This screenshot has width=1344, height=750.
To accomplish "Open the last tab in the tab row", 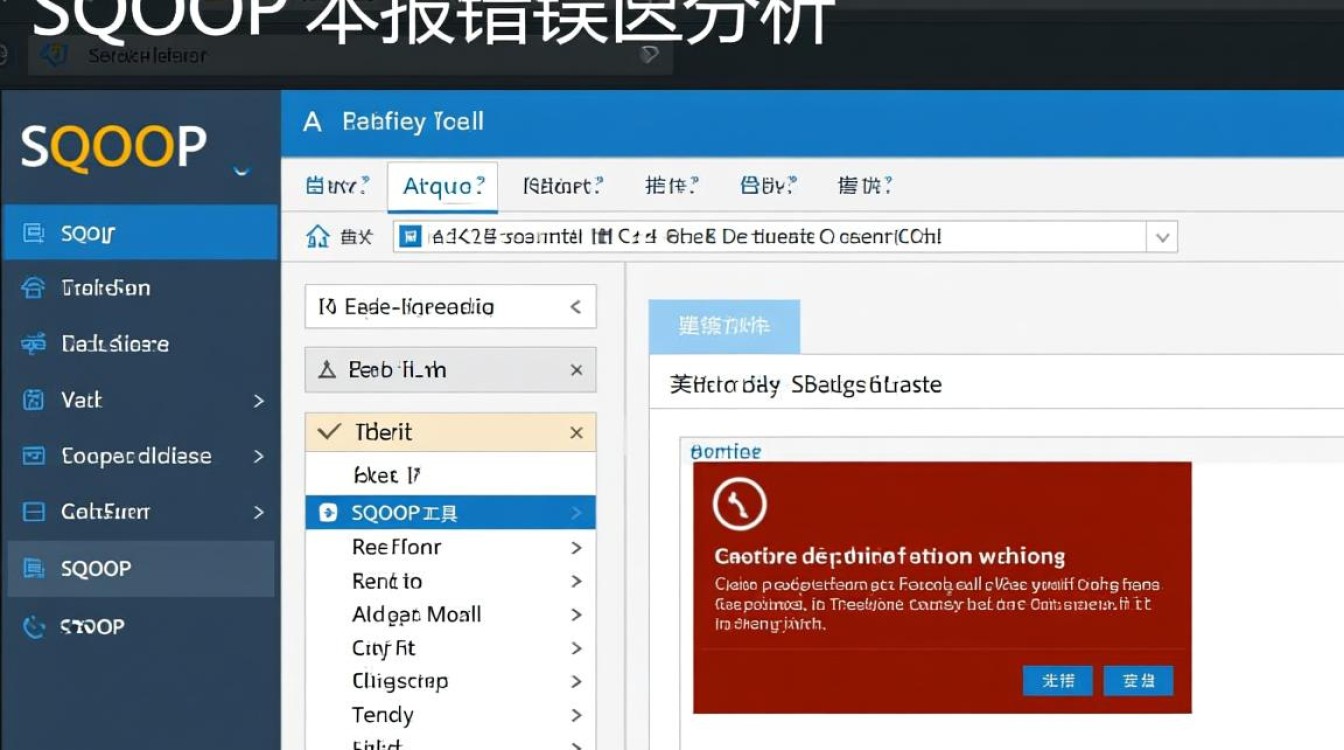I will click(864, 186).
